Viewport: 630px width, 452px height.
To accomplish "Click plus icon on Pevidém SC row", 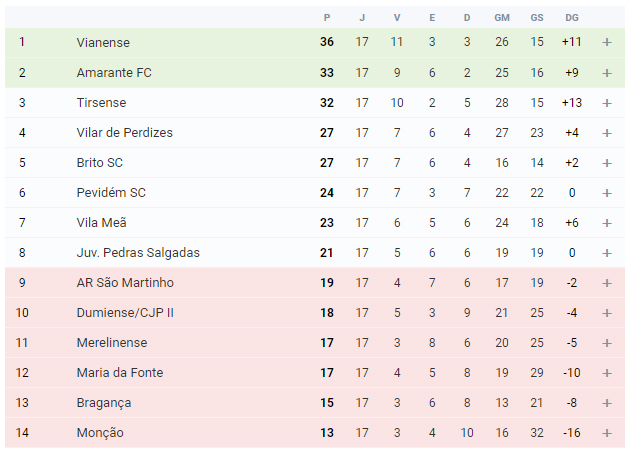I will click(x=607, y=193).
